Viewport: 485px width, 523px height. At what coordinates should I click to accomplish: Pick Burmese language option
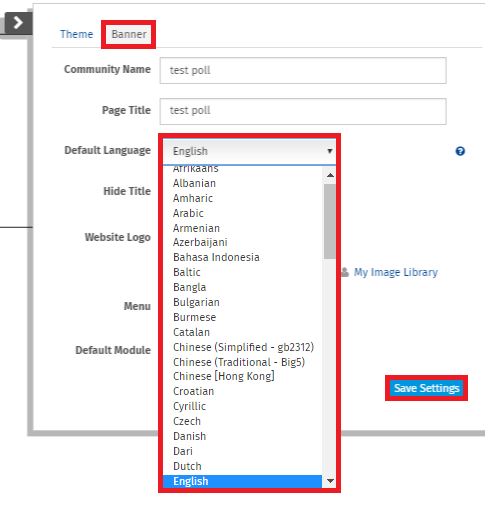coord(242,317)
